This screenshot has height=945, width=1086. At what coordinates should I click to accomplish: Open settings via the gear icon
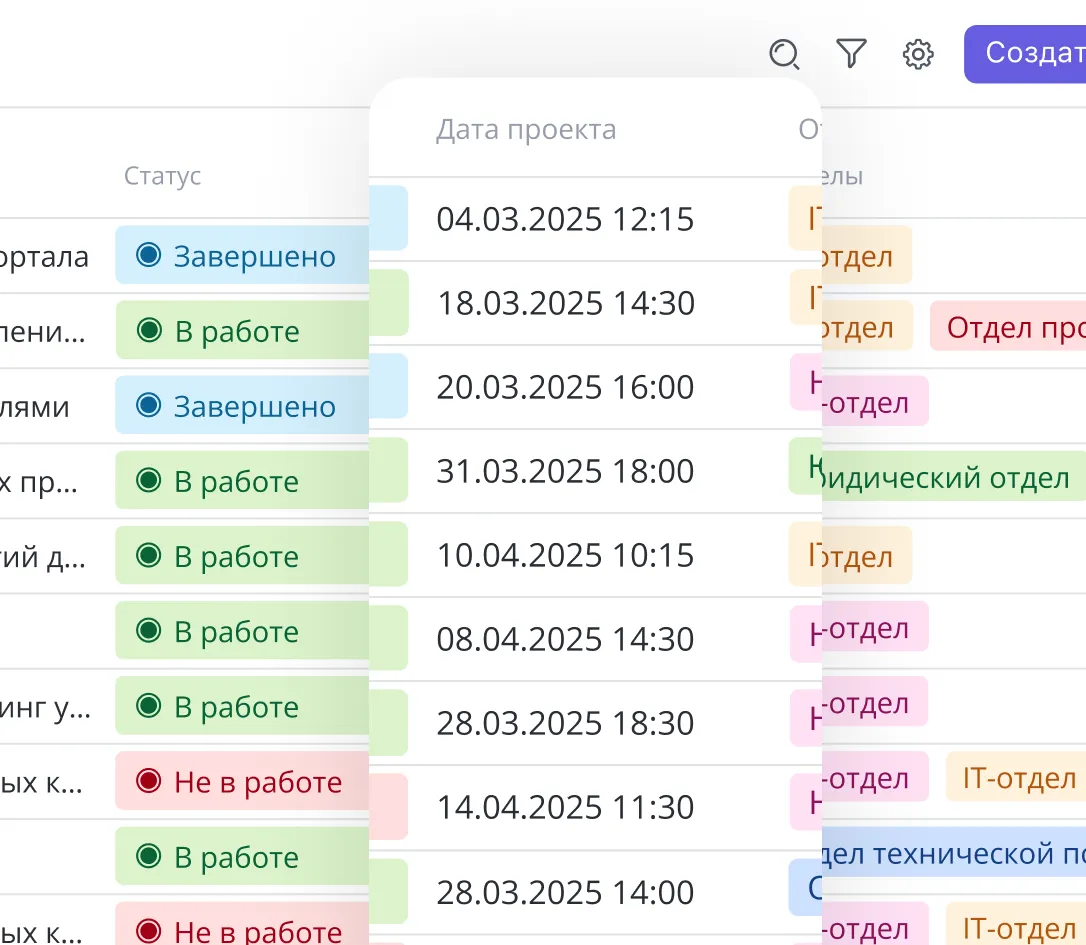pyautogui.click(x=918, y=54)
